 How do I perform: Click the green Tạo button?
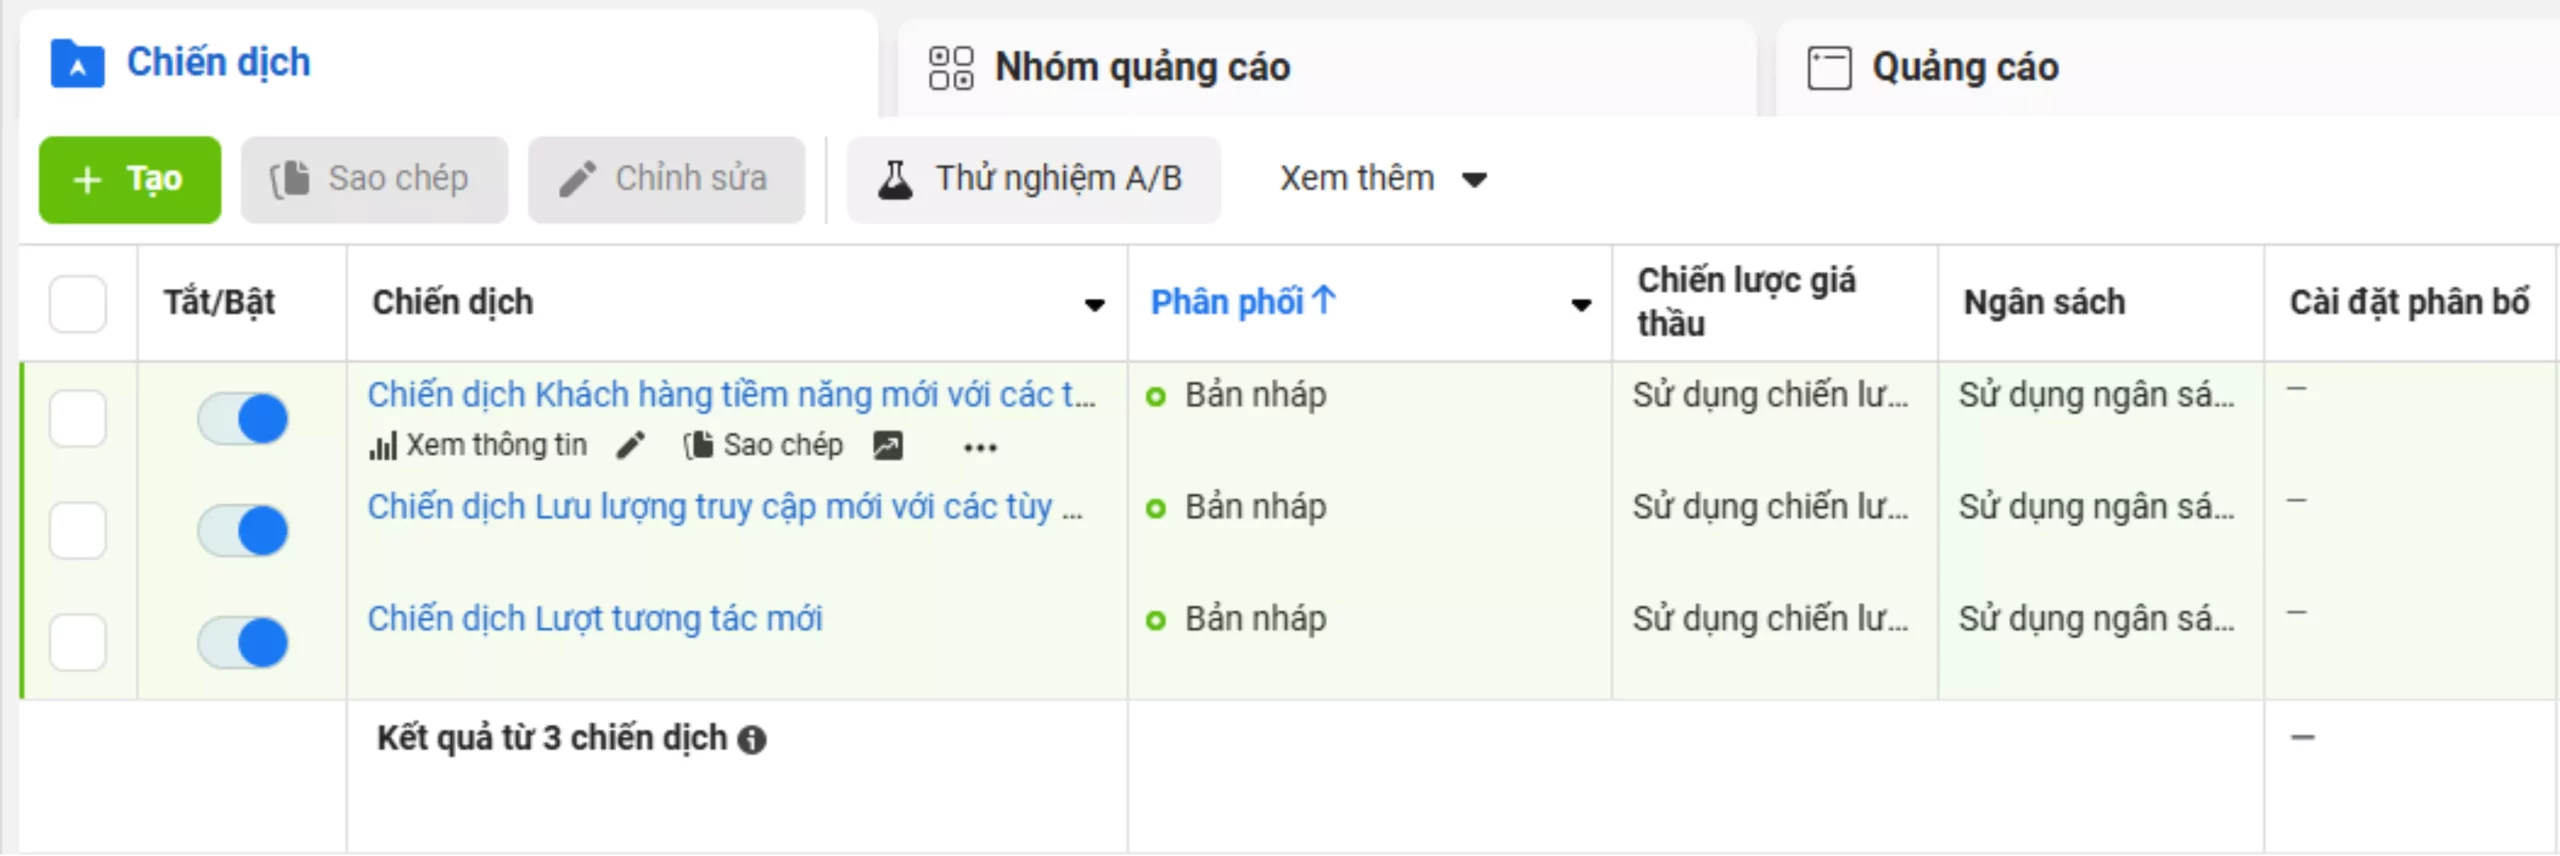(x=130, y=180)
